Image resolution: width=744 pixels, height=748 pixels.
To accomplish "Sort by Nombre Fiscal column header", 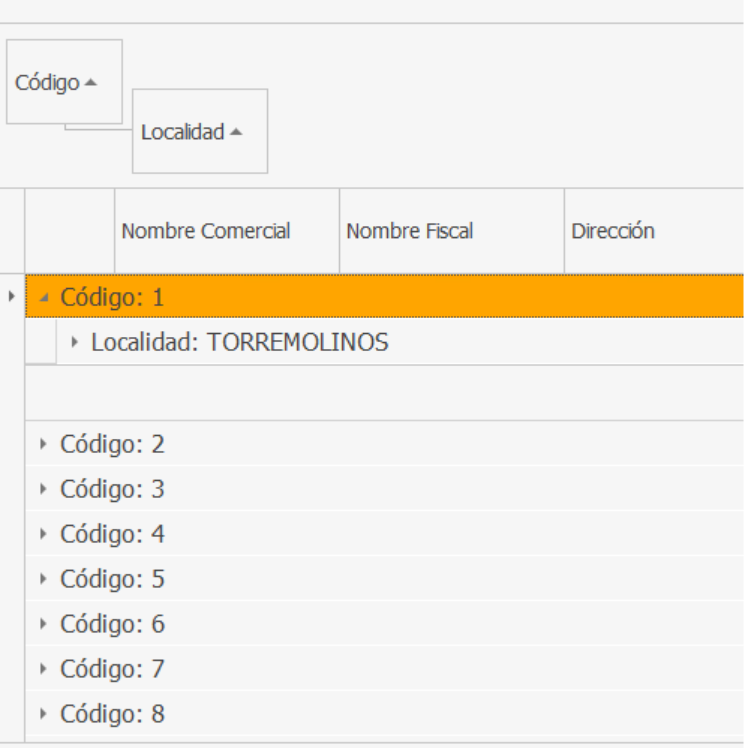I will 410,231.
